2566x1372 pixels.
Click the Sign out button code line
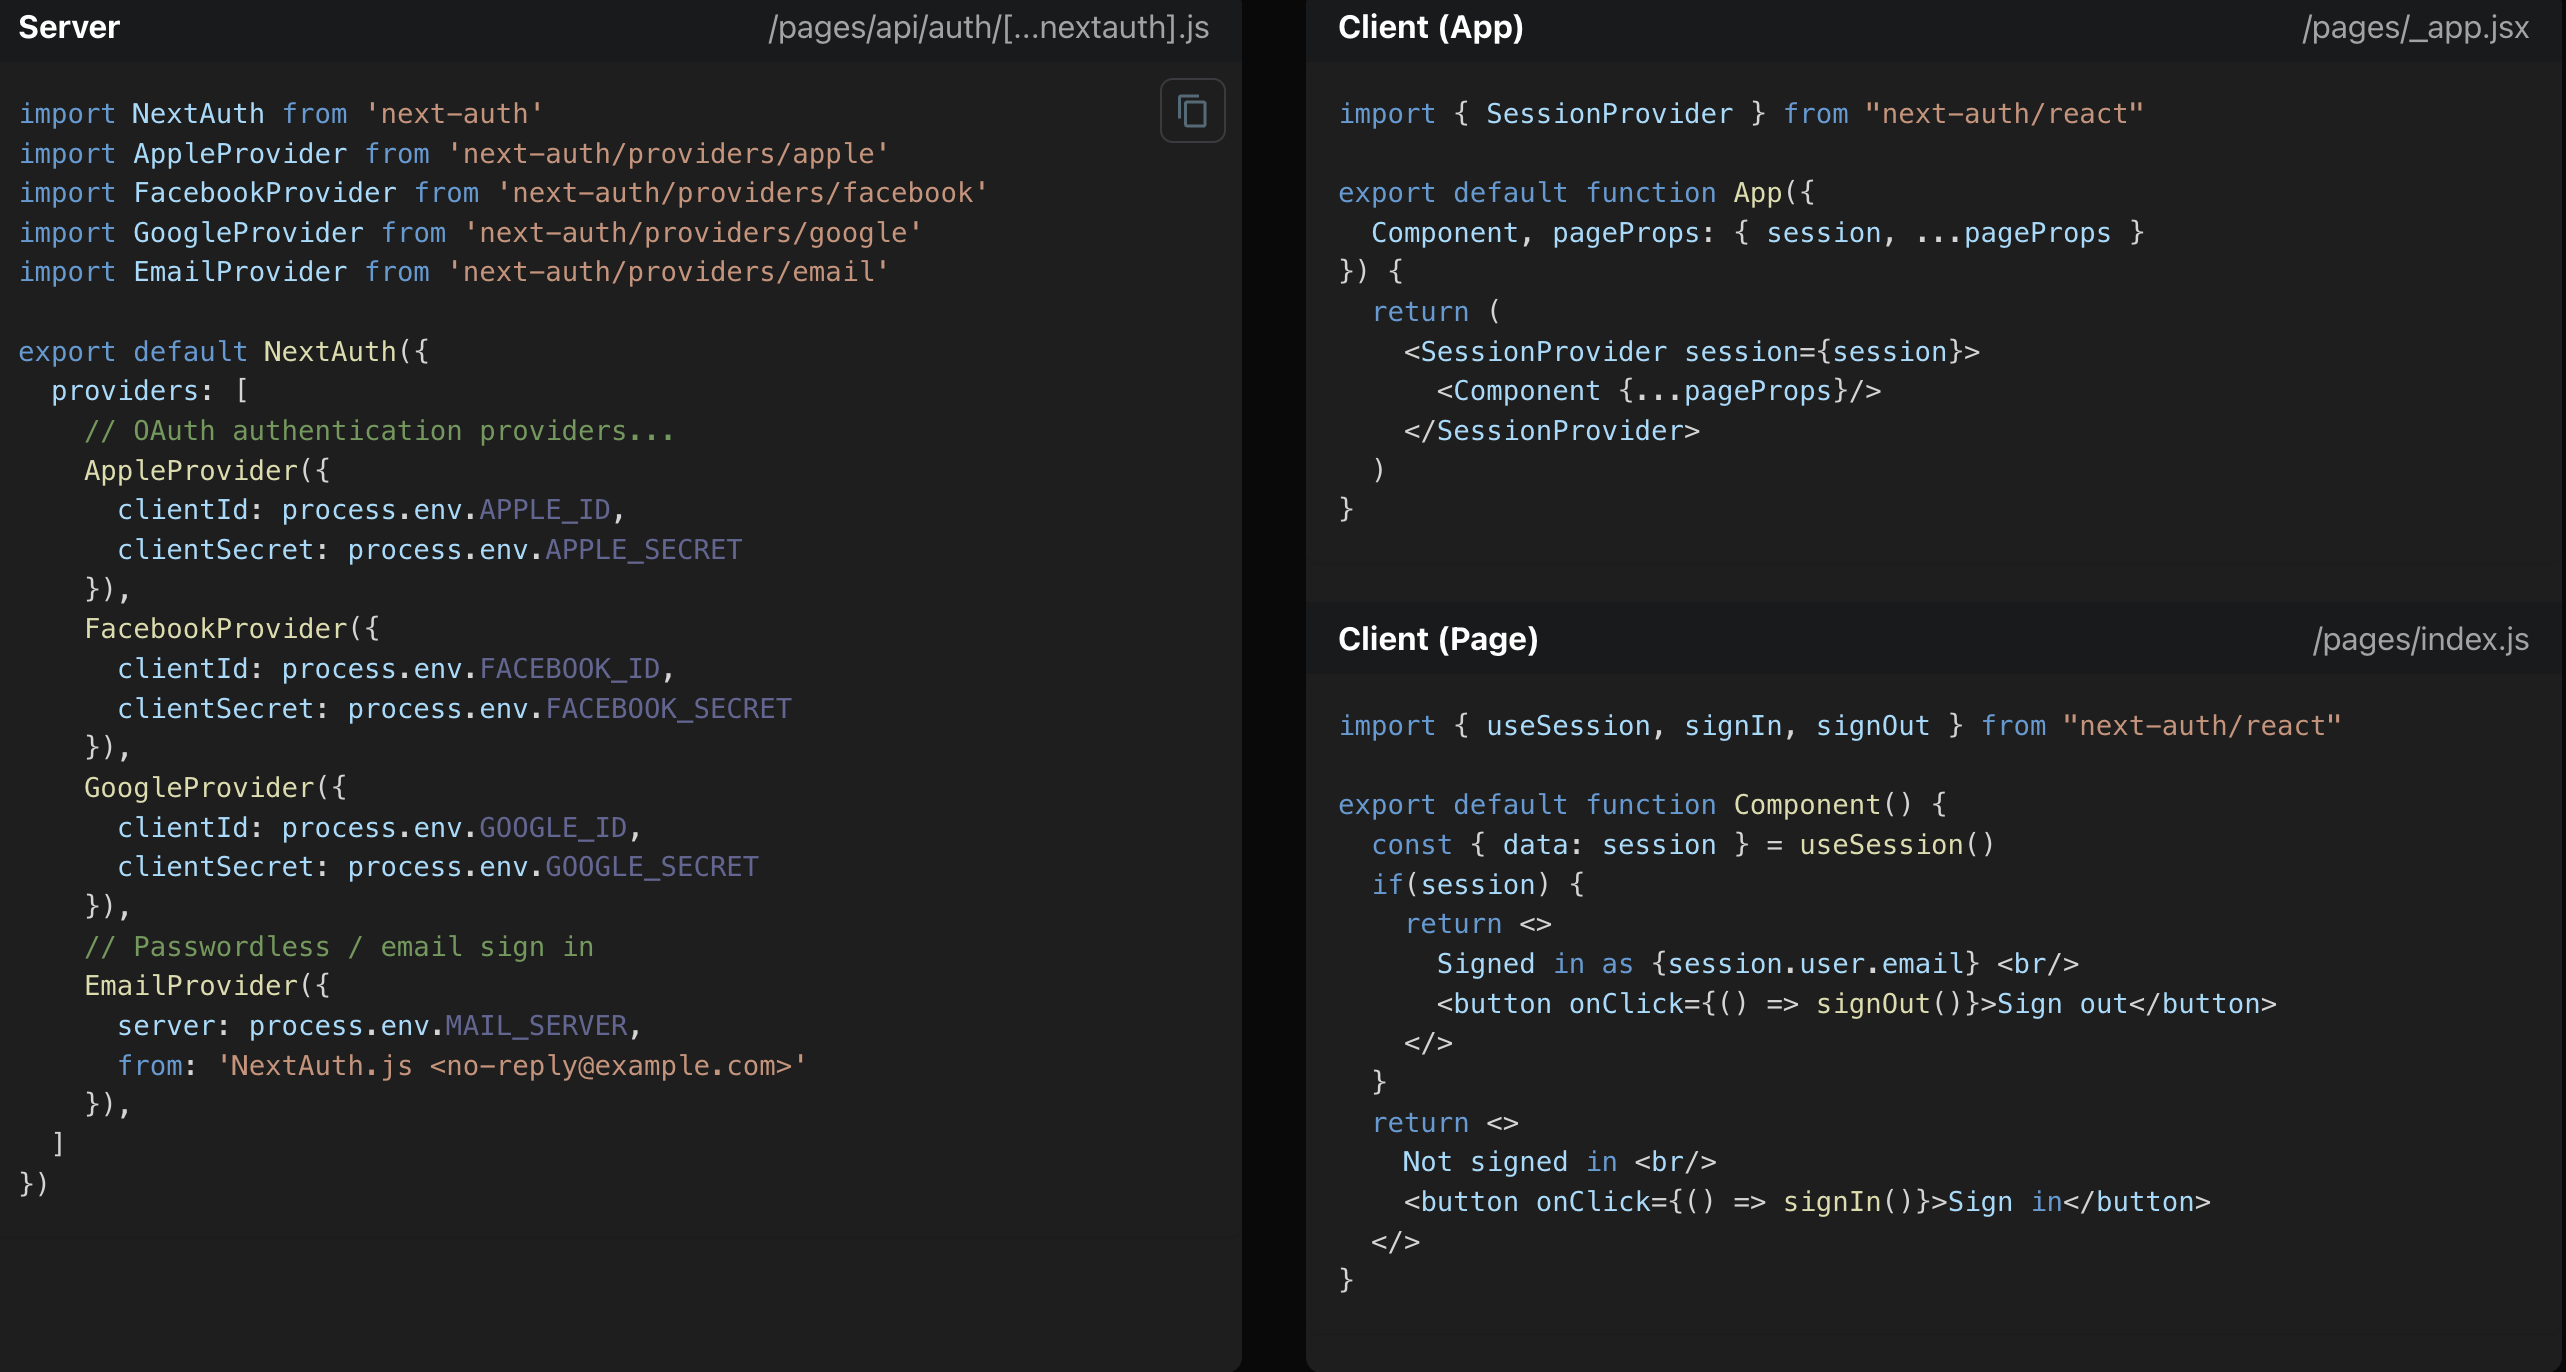[1856, 1004]
